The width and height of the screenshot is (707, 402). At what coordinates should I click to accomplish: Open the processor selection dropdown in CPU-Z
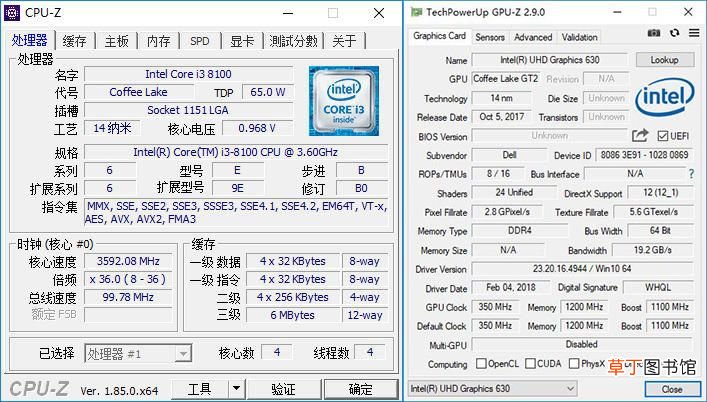[138, 354]
